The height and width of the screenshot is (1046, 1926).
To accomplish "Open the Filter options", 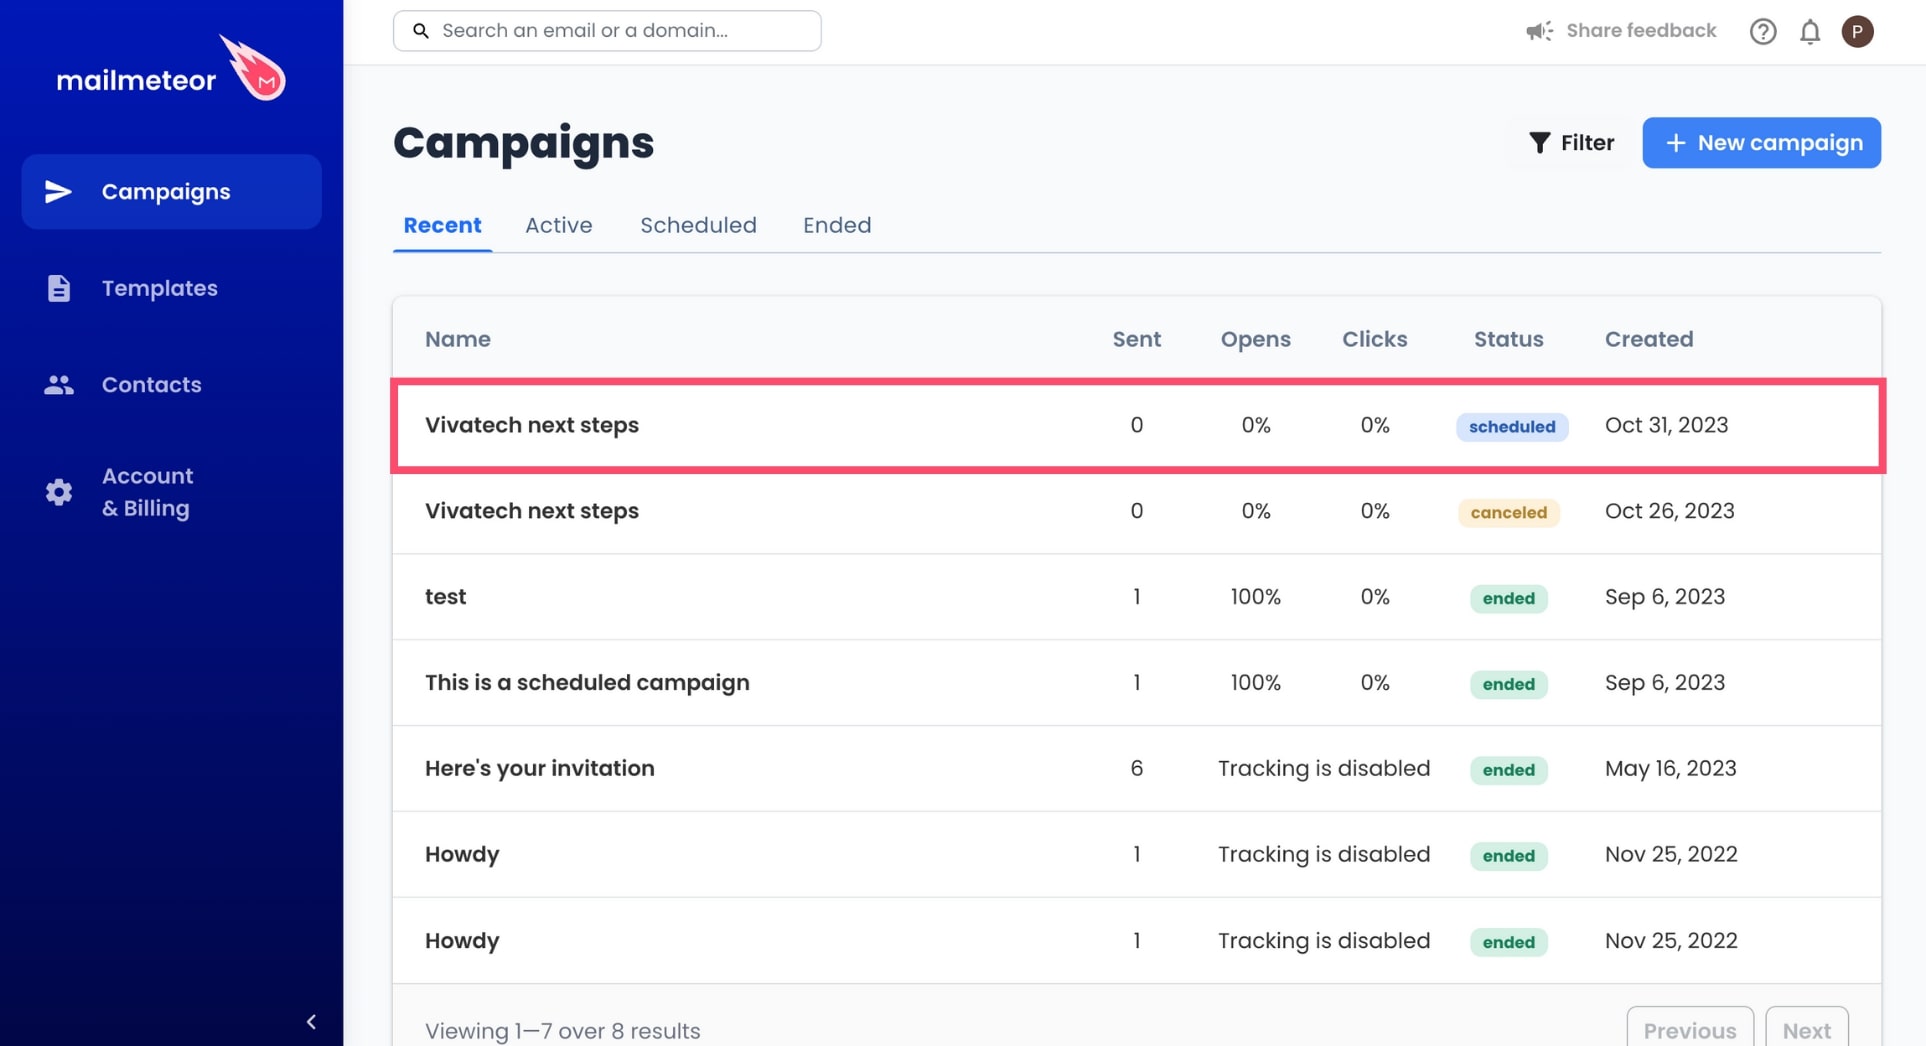I will tap(1571, 143).
